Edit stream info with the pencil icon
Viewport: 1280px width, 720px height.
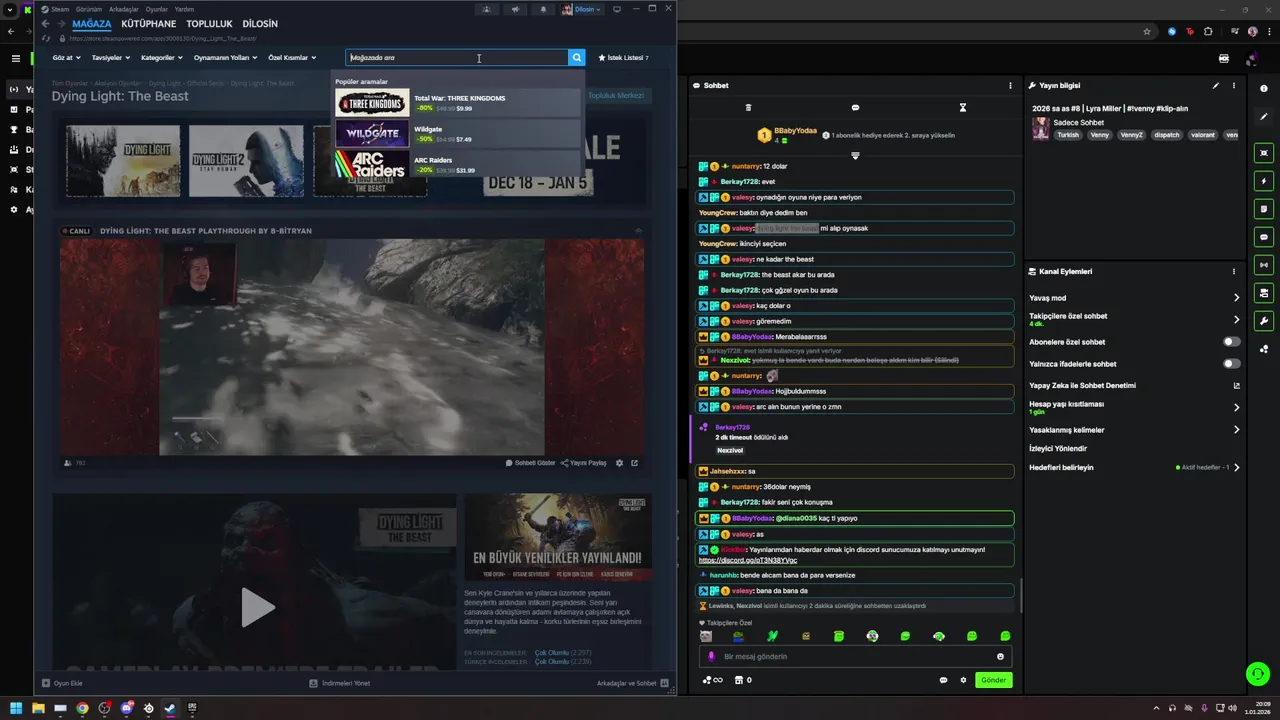pos(1216,86)
